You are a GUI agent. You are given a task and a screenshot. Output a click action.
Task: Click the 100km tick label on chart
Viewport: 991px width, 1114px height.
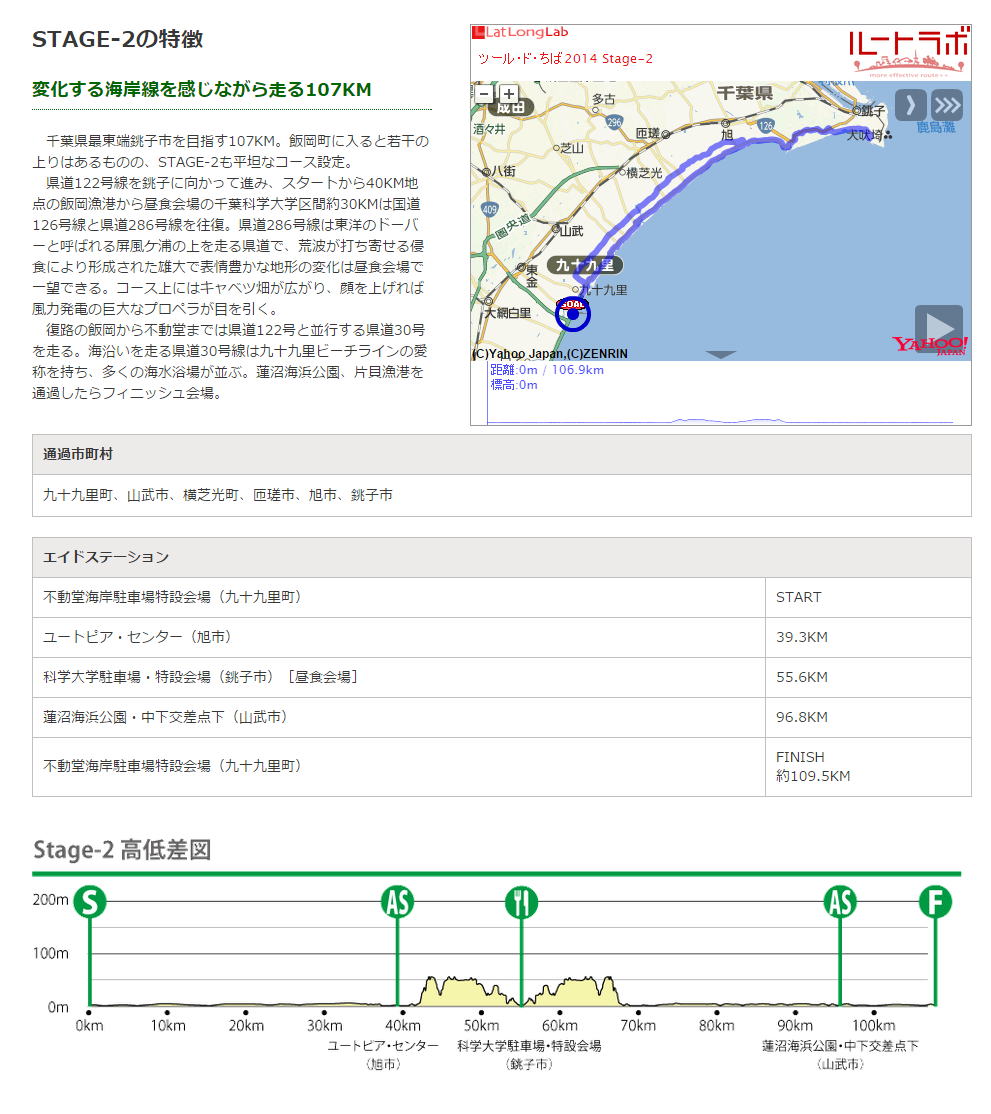(874, 1026)
